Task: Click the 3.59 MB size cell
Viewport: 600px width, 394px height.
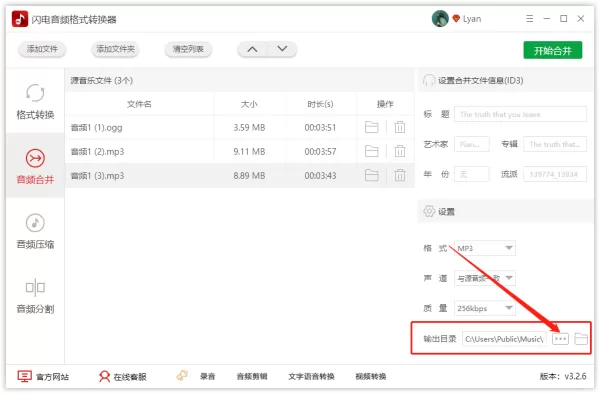Action: [249, 127]
